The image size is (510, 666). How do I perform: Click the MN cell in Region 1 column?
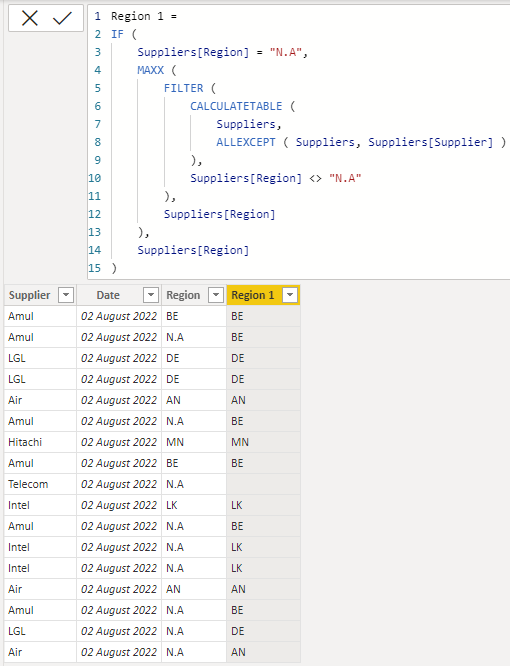click(x=263, y=442)
